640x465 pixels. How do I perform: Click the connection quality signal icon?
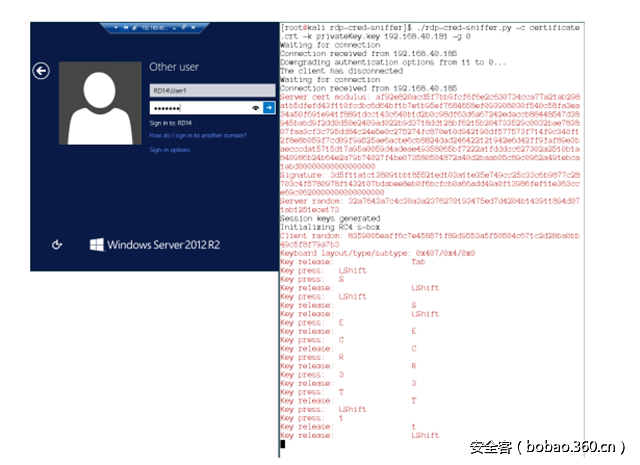pyautogui.click(x=134, y=28)
